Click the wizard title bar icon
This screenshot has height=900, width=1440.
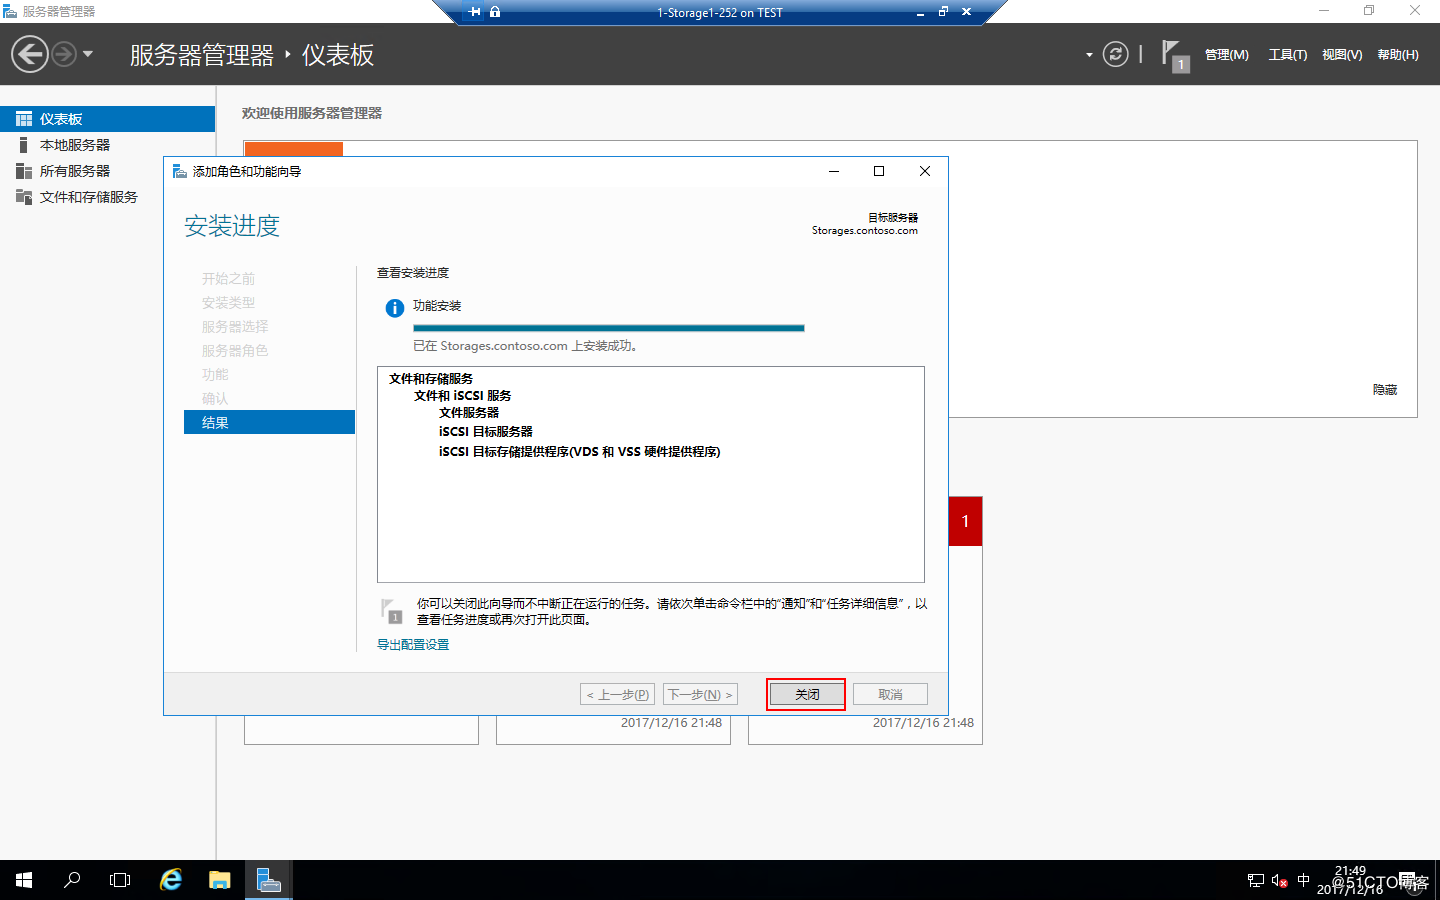180,171
